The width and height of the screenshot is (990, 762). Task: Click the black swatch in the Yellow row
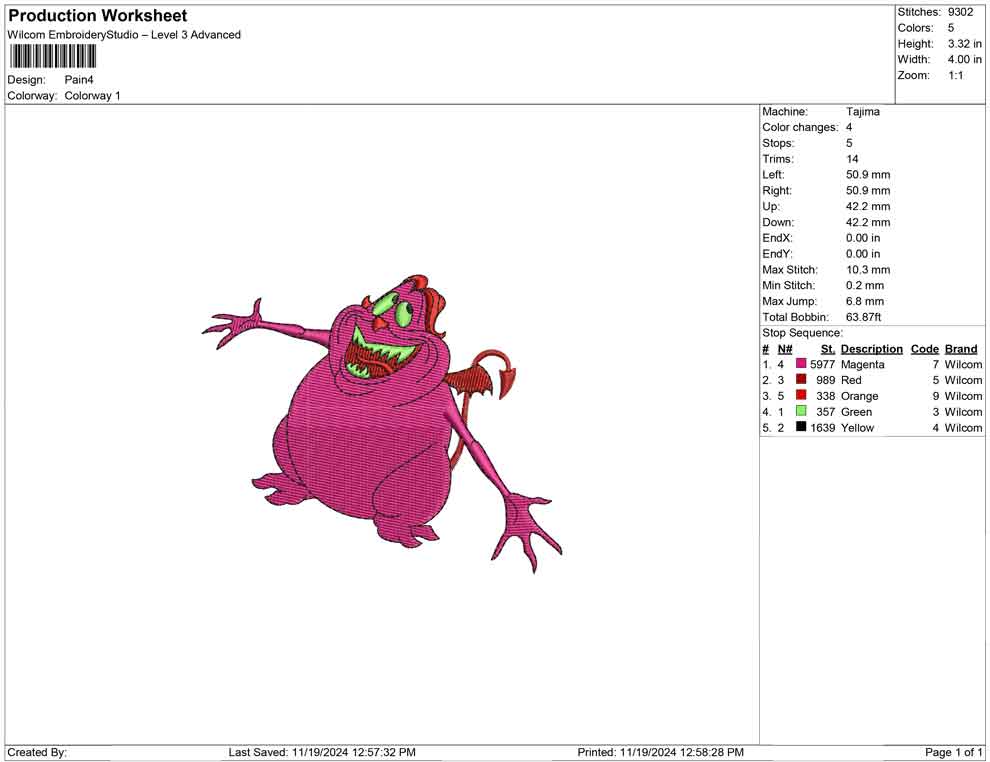(801, 427)
